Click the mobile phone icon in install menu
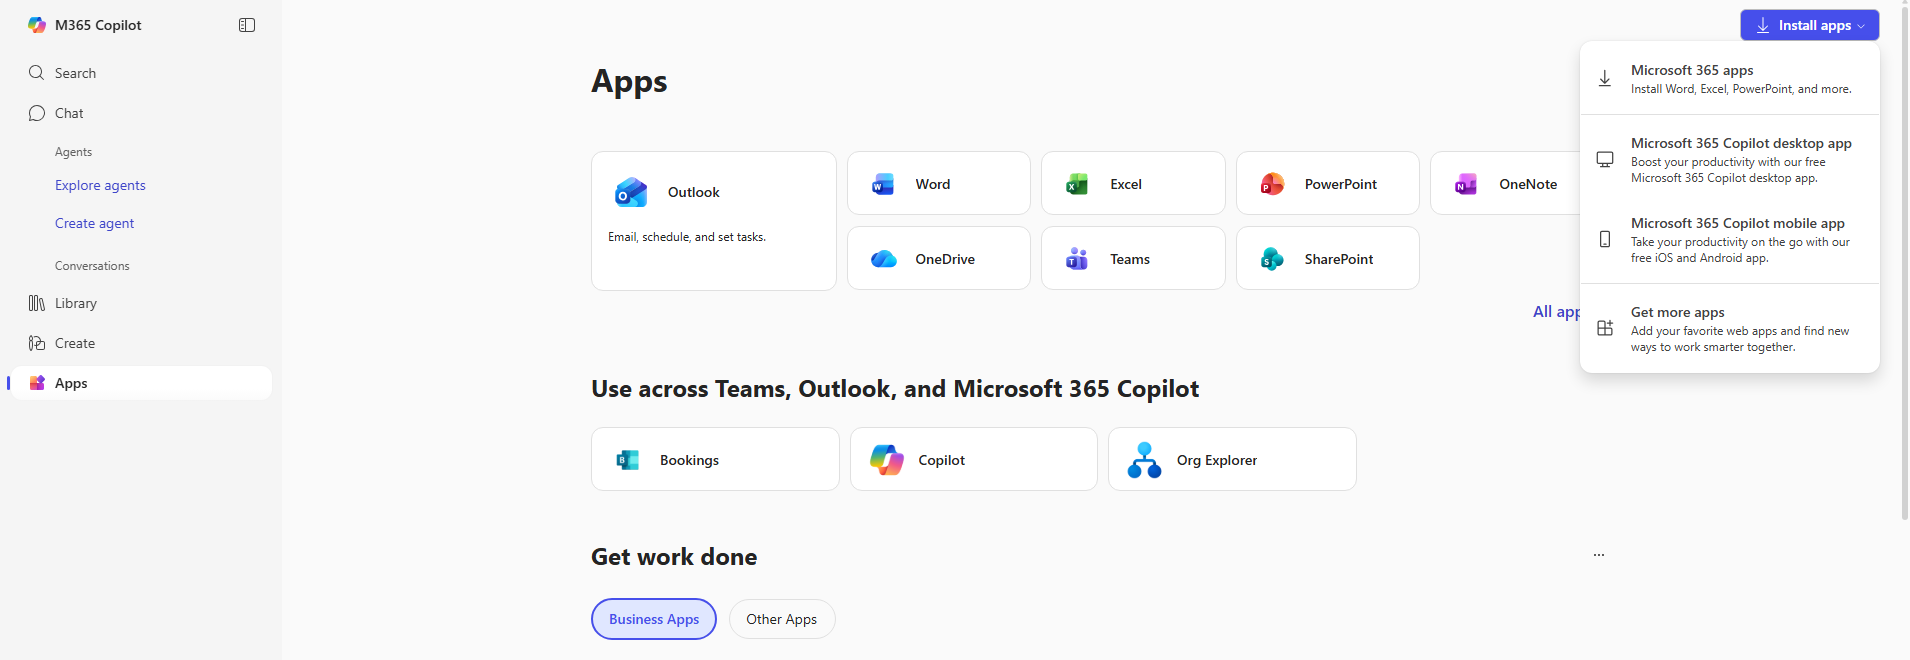This screenshot has height=660, width=1910. tap(1605, 240)
